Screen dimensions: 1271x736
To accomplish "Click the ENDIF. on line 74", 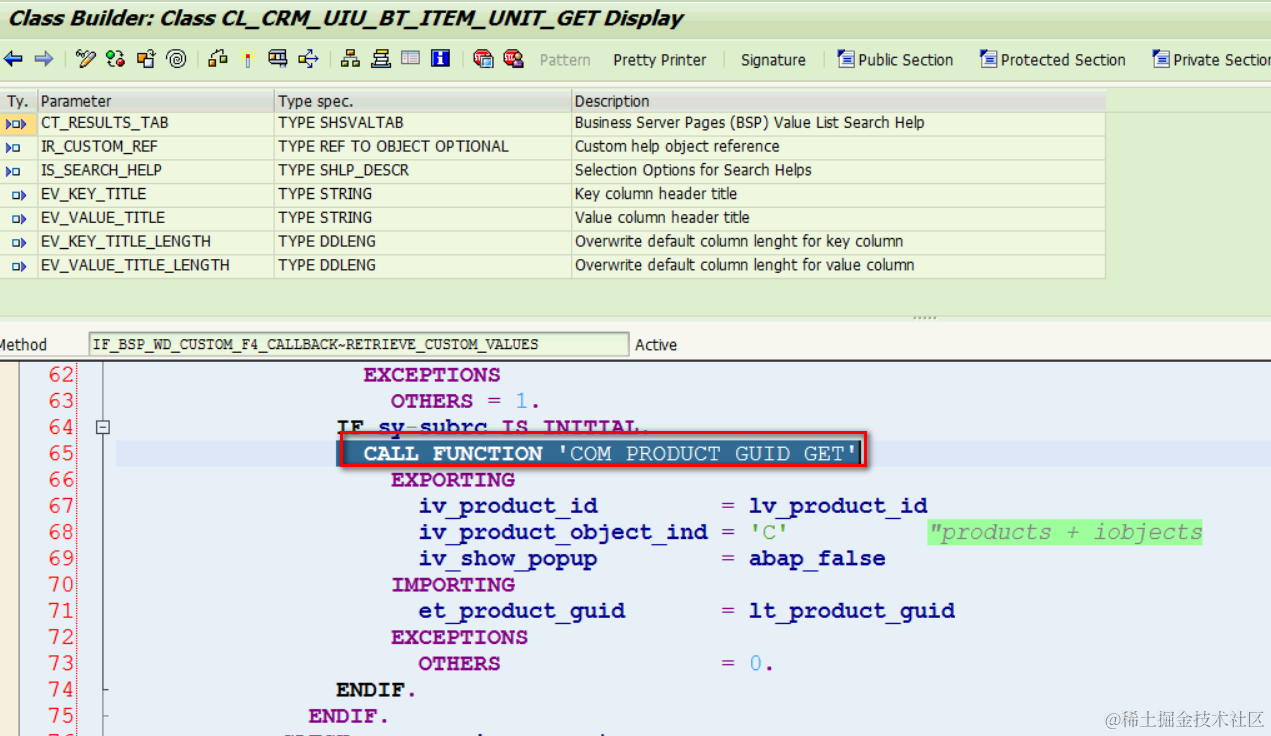I will pyautogui.click(x=376, y=689).
